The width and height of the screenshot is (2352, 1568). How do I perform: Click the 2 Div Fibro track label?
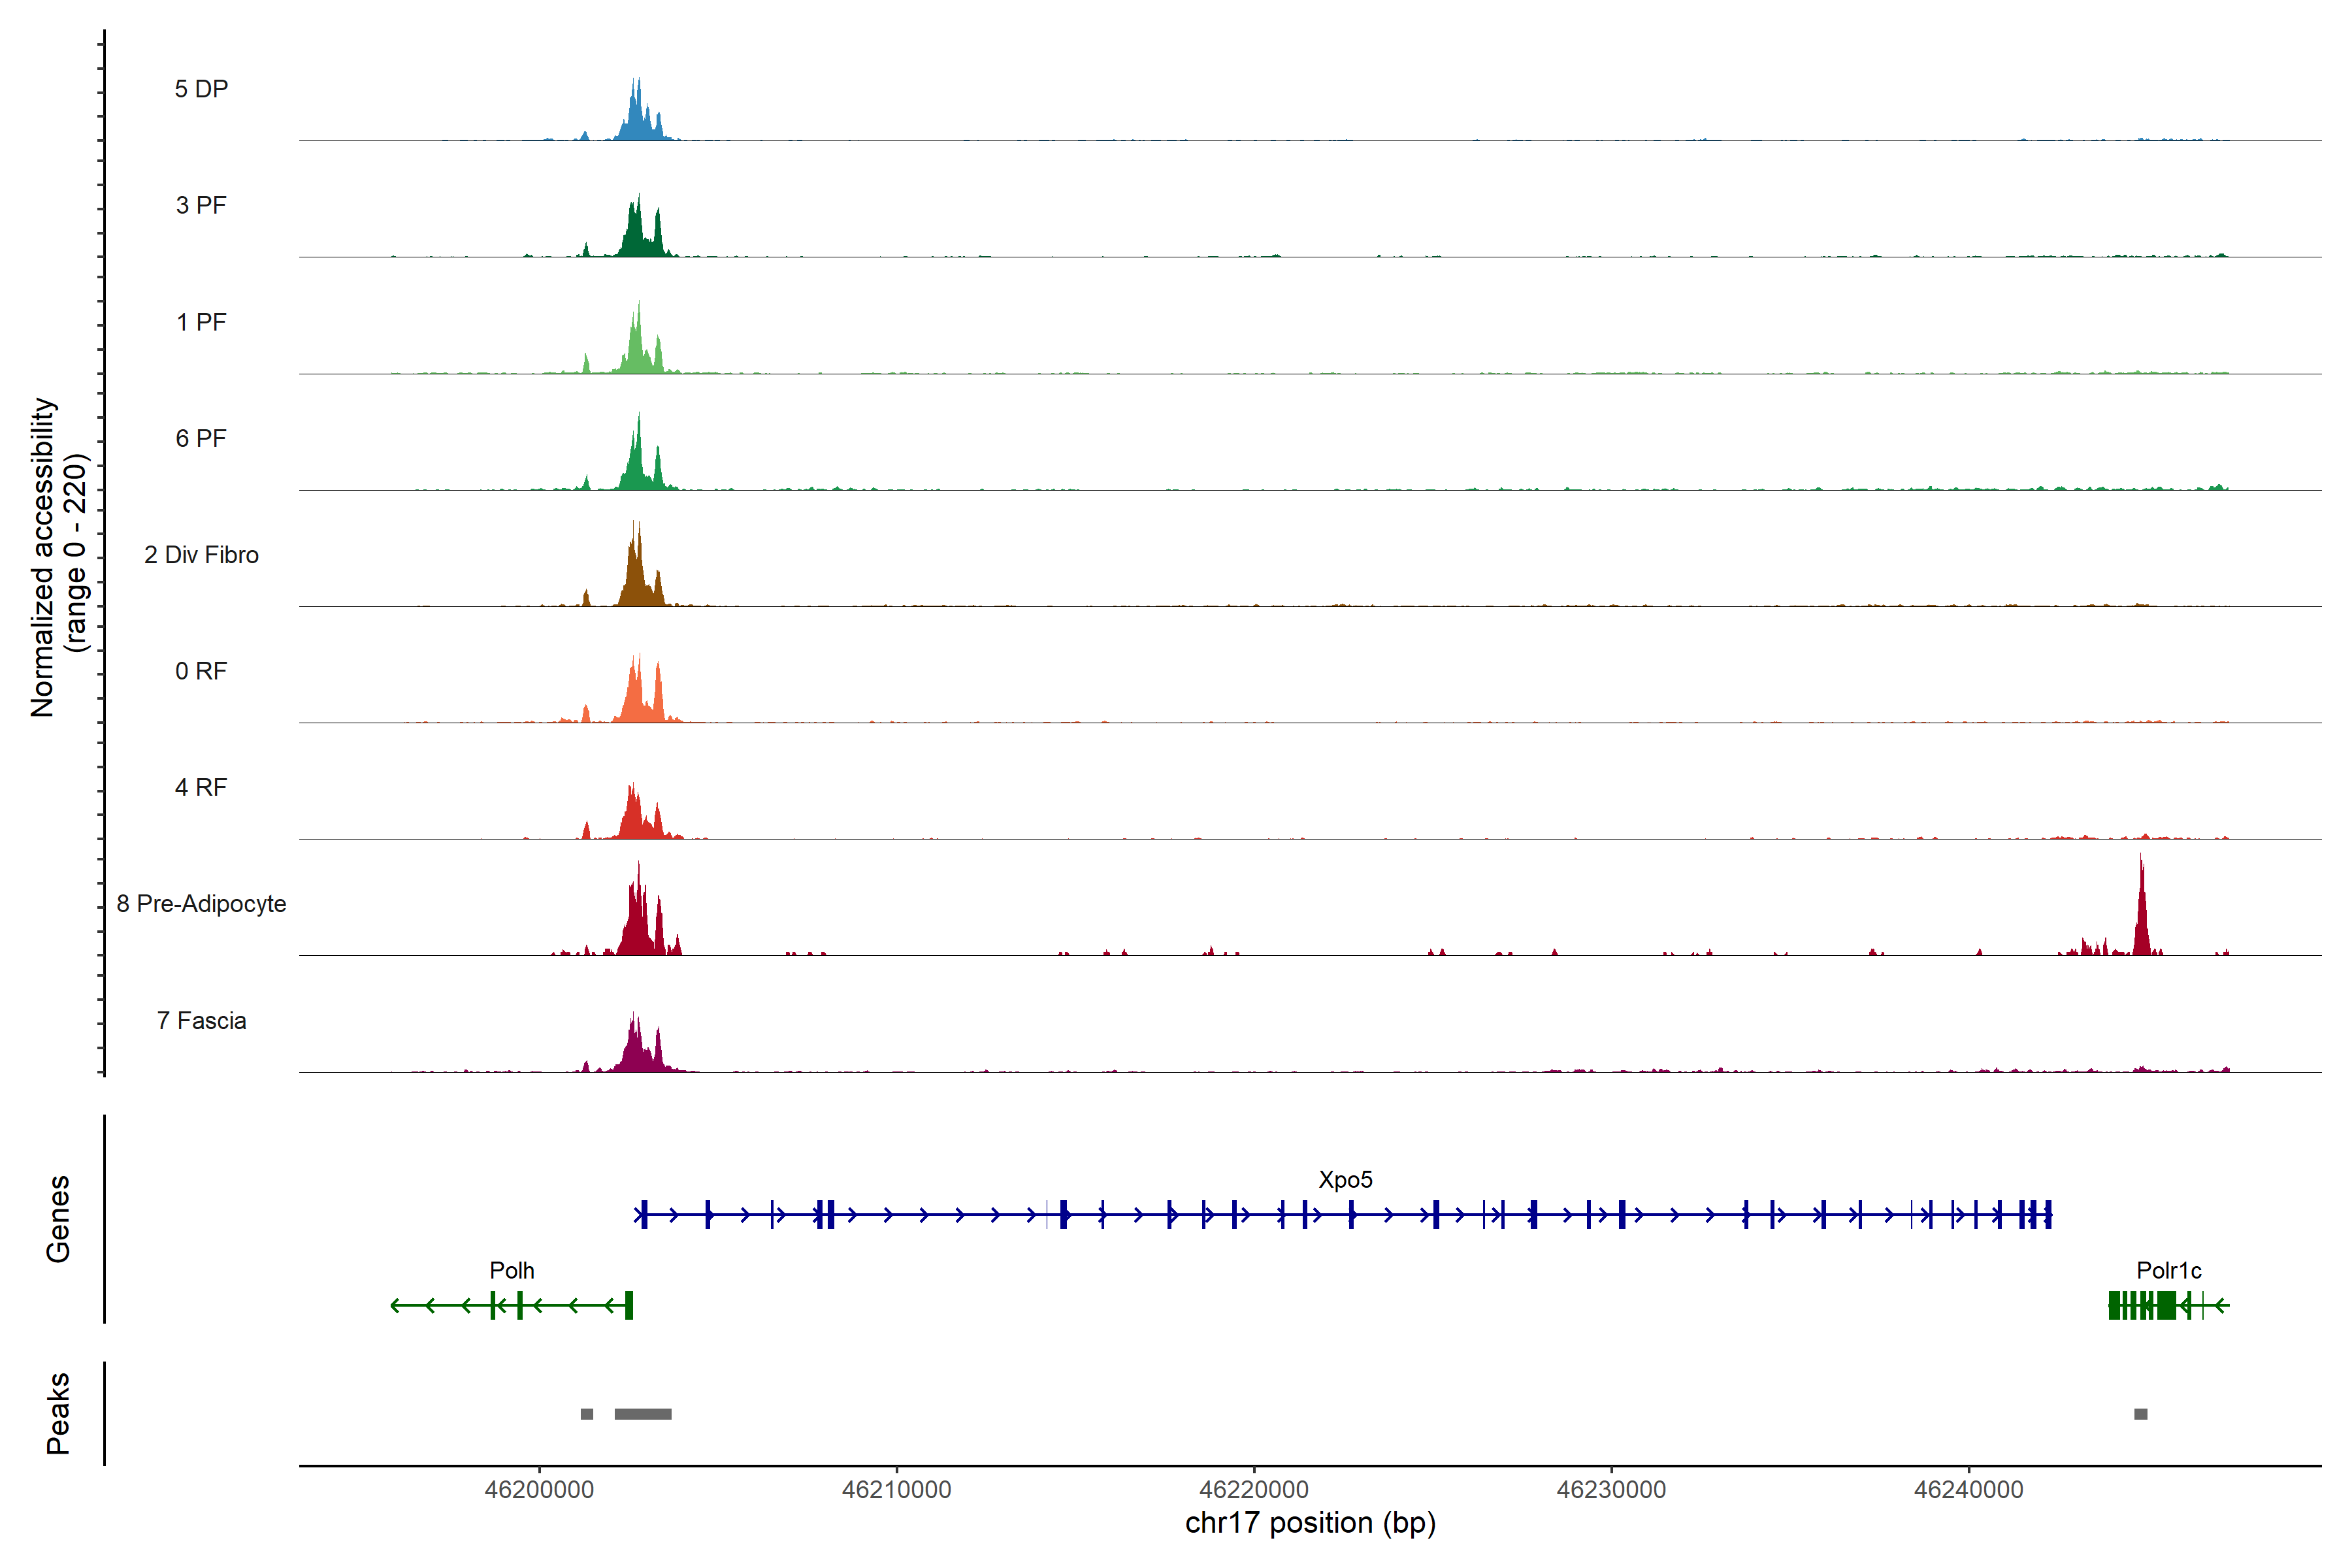(x=201, y=554)
